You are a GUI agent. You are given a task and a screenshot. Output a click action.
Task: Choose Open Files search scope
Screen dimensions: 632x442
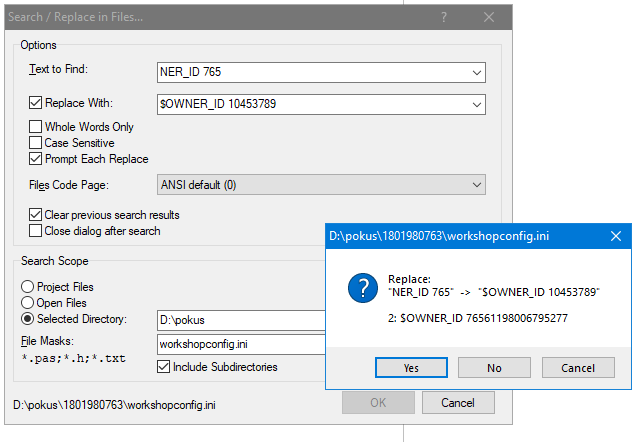pyautogui.click(x=28, y=303)
